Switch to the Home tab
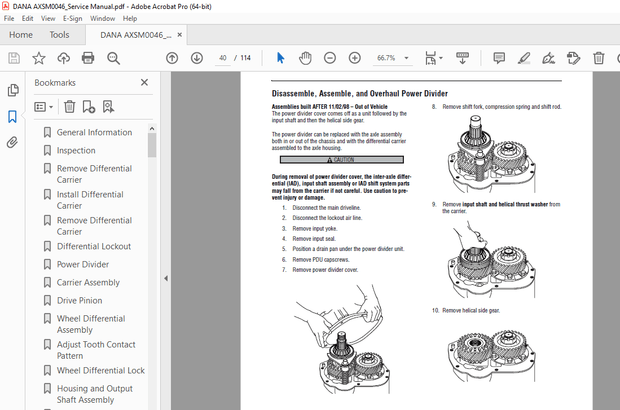The width and height of the screenshot is (620, 410). coord(21,35)
